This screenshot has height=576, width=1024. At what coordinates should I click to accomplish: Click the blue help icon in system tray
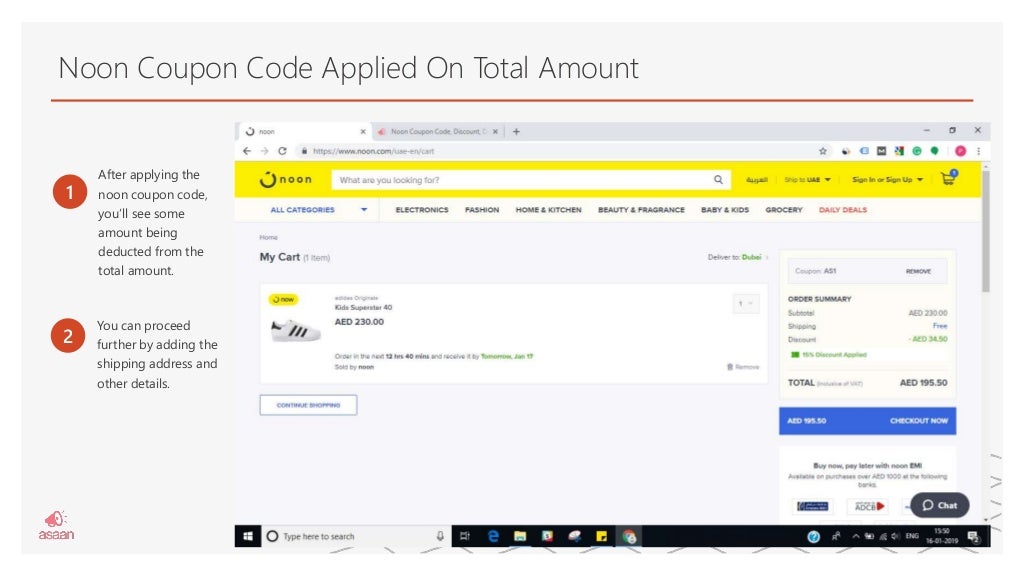point(814,537)
